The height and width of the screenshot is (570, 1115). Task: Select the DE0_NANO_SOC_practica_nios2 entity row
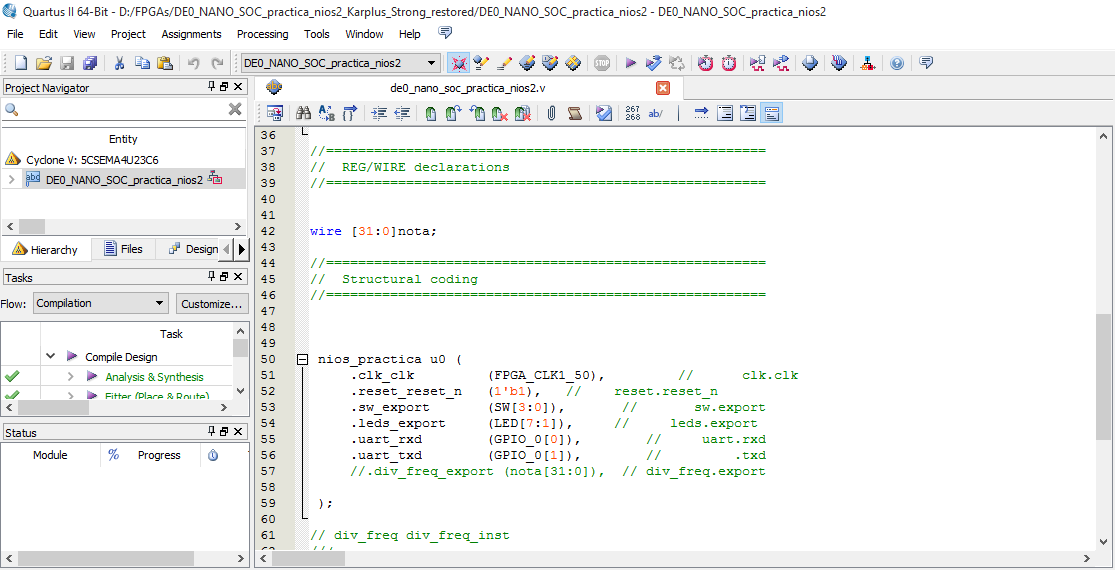click(124, 179)
